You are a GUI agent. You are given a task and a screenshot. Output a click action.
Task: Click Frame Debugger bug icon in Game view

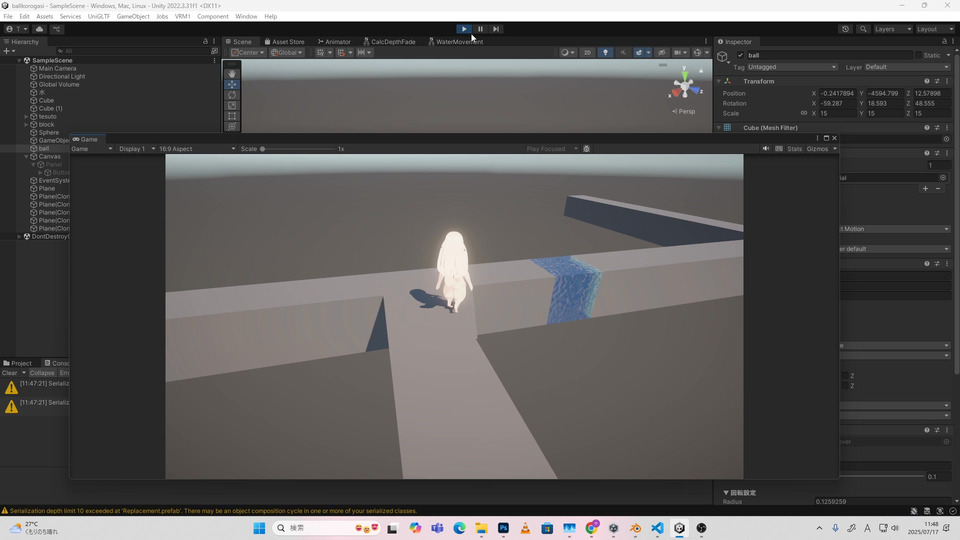[587, 149]
